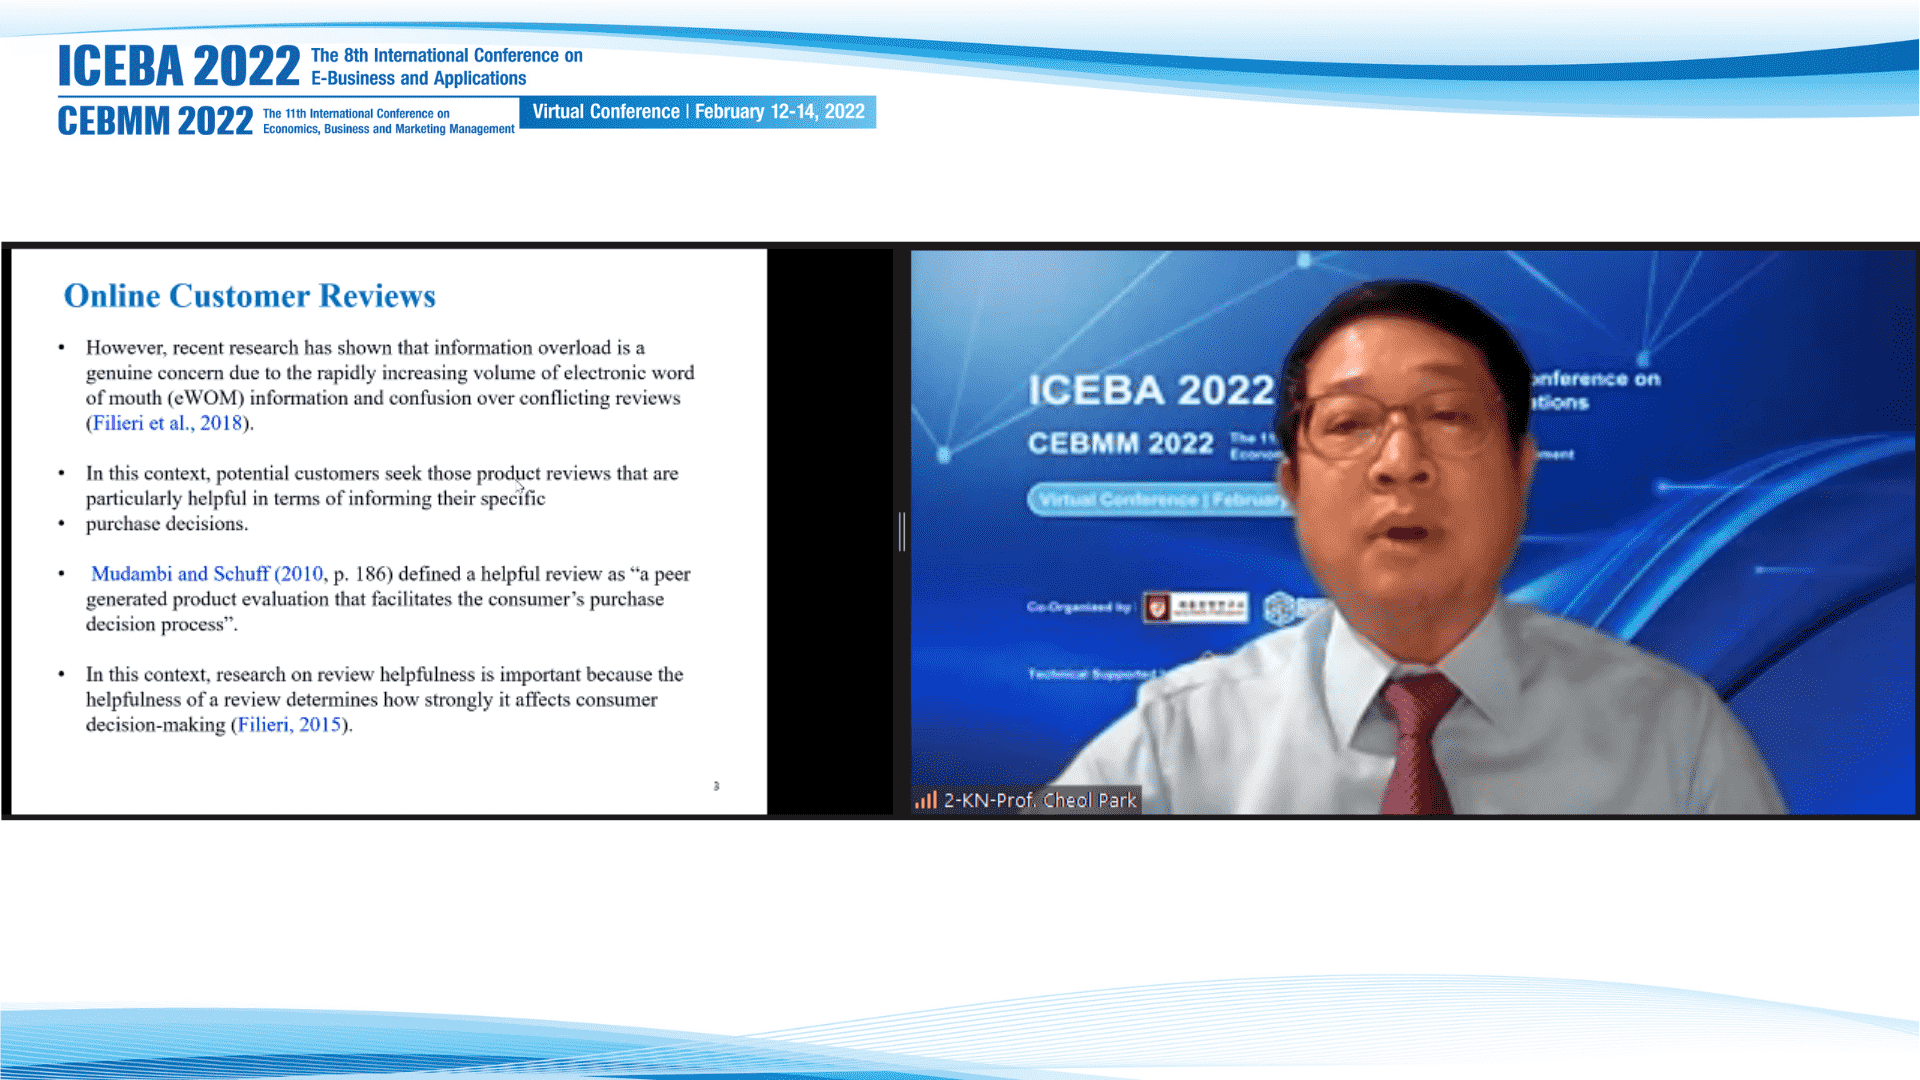Click the split-view divider handle

pos(902,531)
